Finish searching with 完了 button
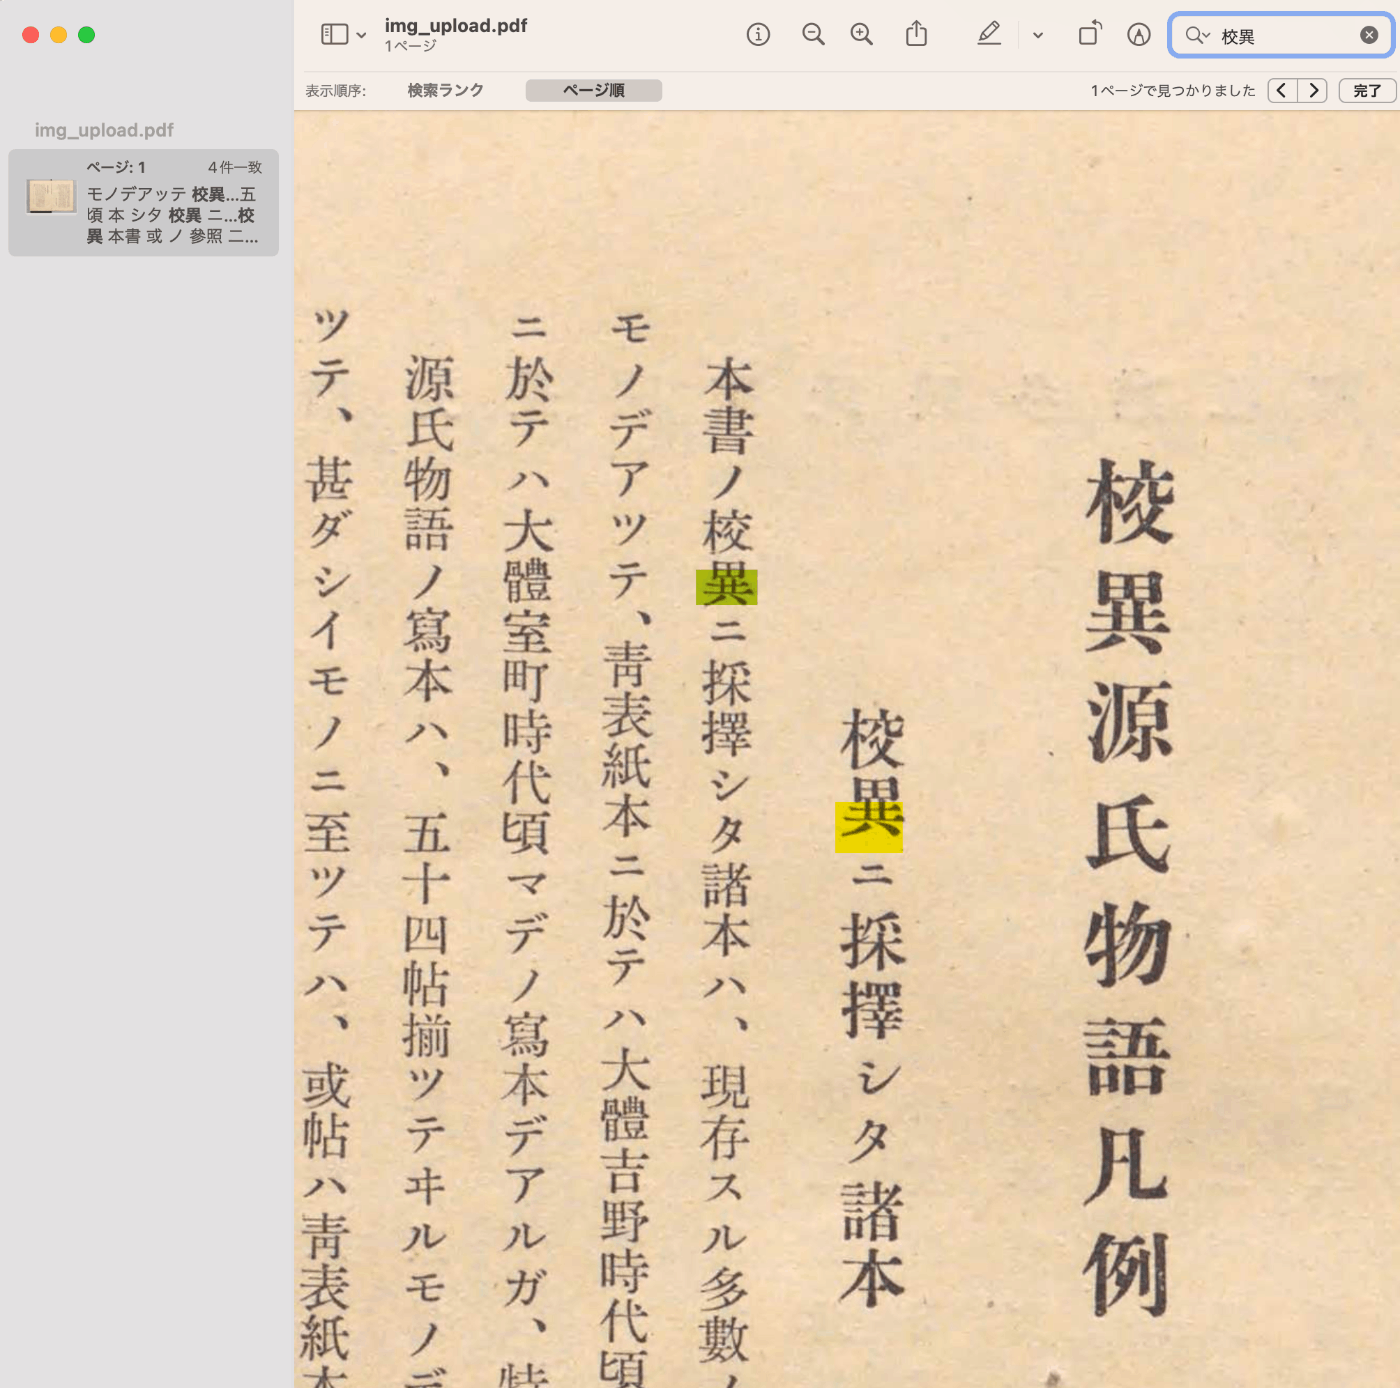The height and width of the screenshot is (1388, 1400). click(1367, 90)
